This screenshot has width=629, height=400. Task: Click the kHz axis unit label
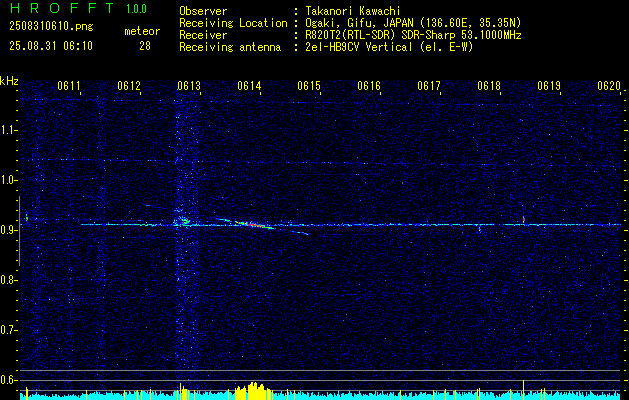click(9, 81)
